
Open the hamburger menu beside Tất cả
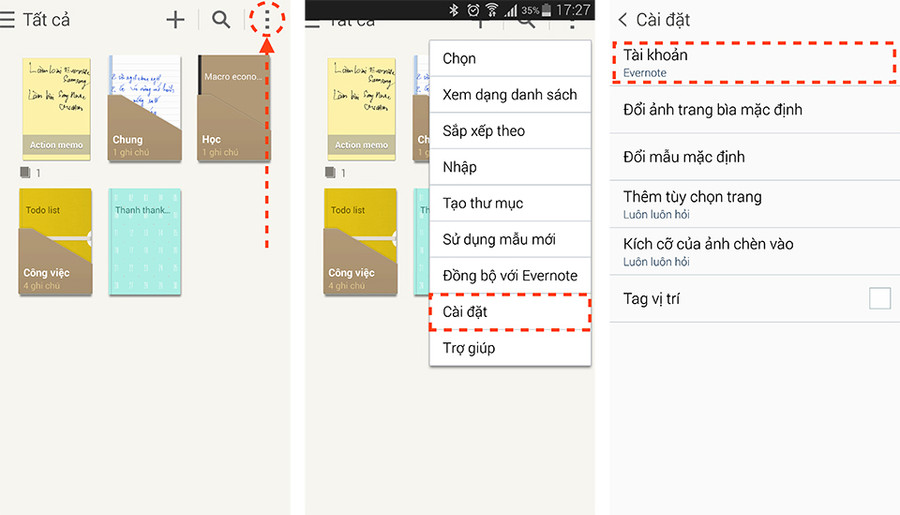tap(7, 20)
